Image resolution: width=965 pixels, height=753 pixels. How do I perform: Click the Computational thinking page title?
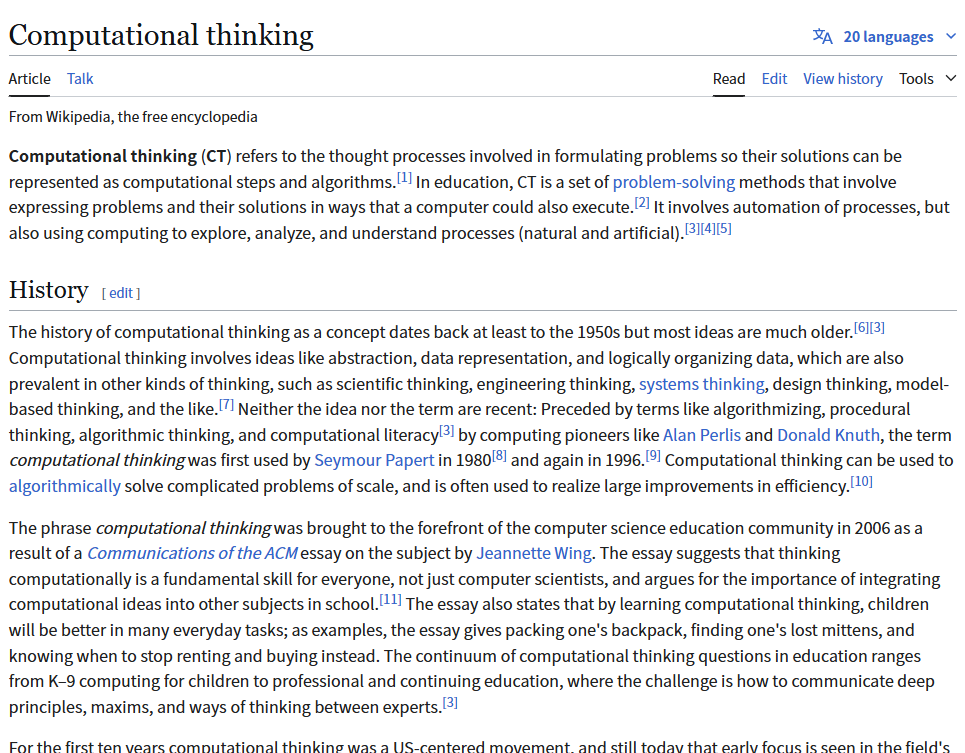[x=161, y=35]
